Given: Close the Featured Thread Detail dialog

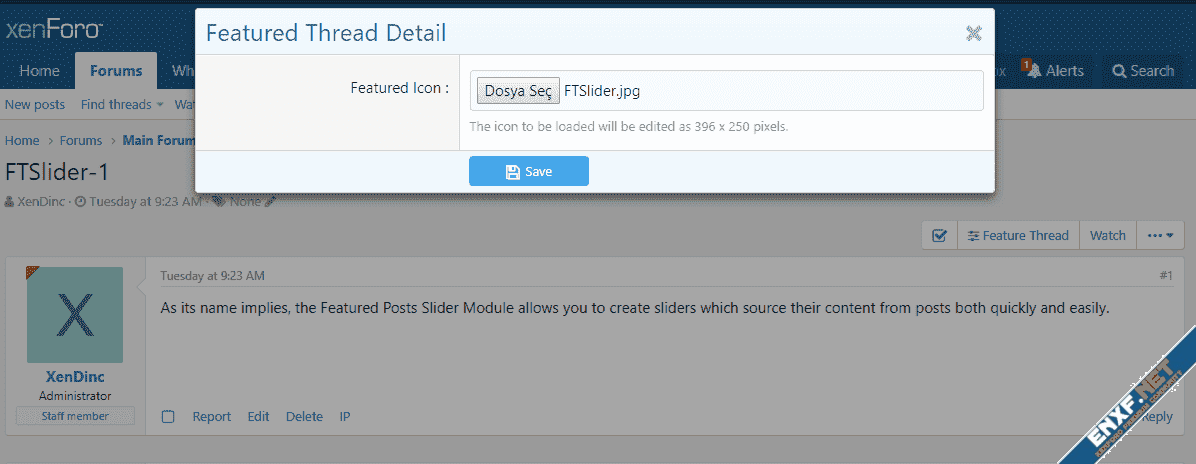Looking at the screenshot, I should [x=973, y=33].
